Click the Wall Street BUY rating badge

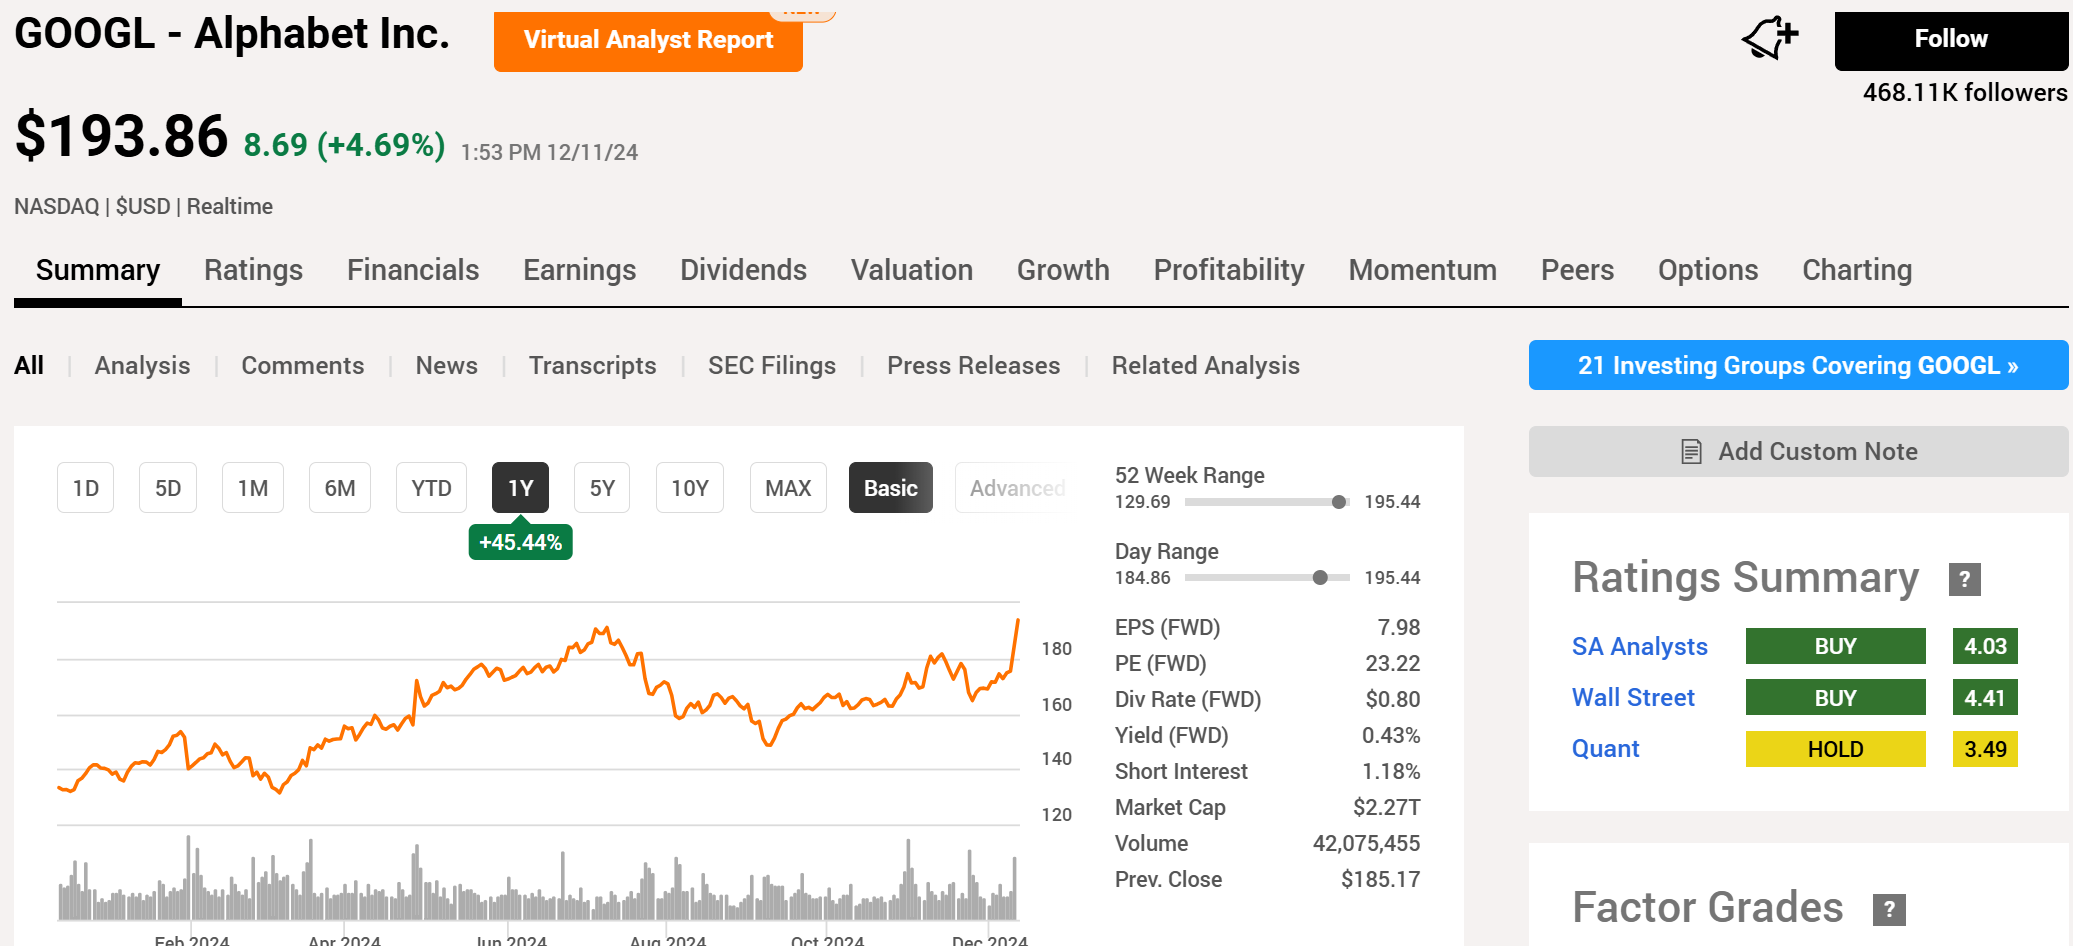(x=1835, y=697)
